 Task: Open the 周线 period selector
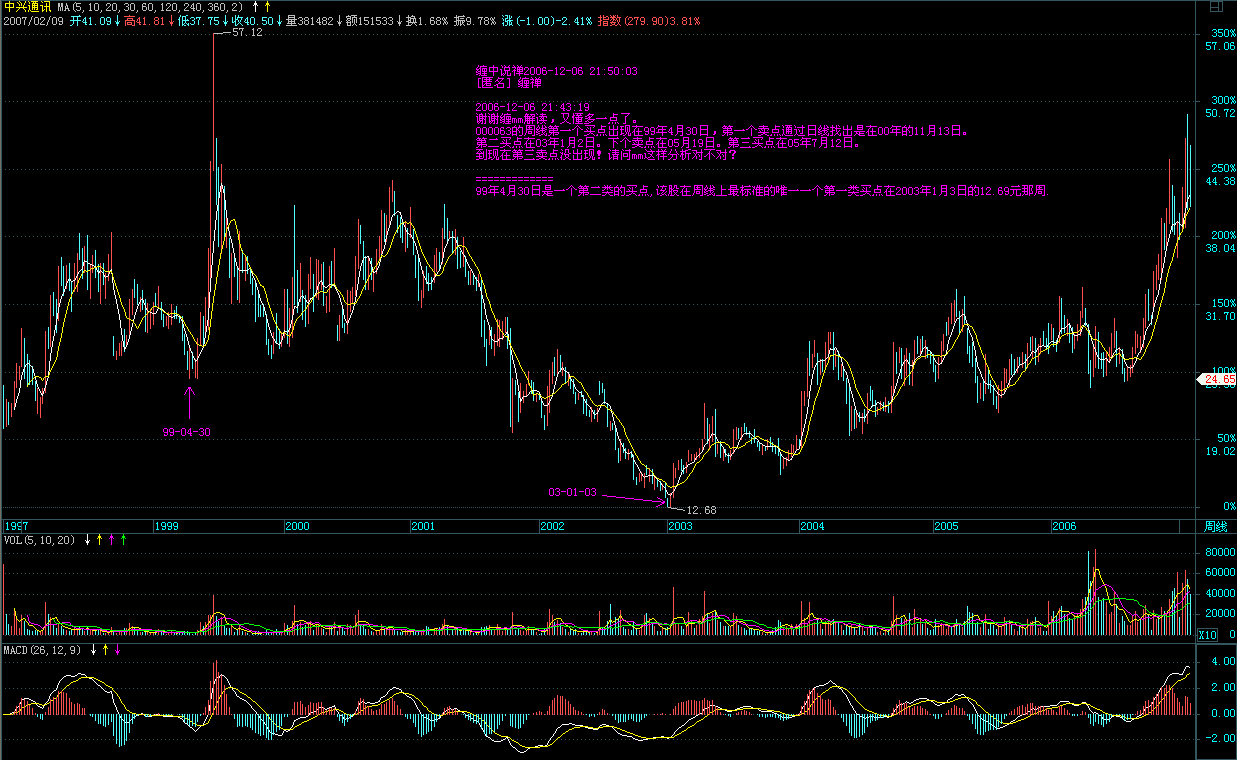(x=1215, y=526)
